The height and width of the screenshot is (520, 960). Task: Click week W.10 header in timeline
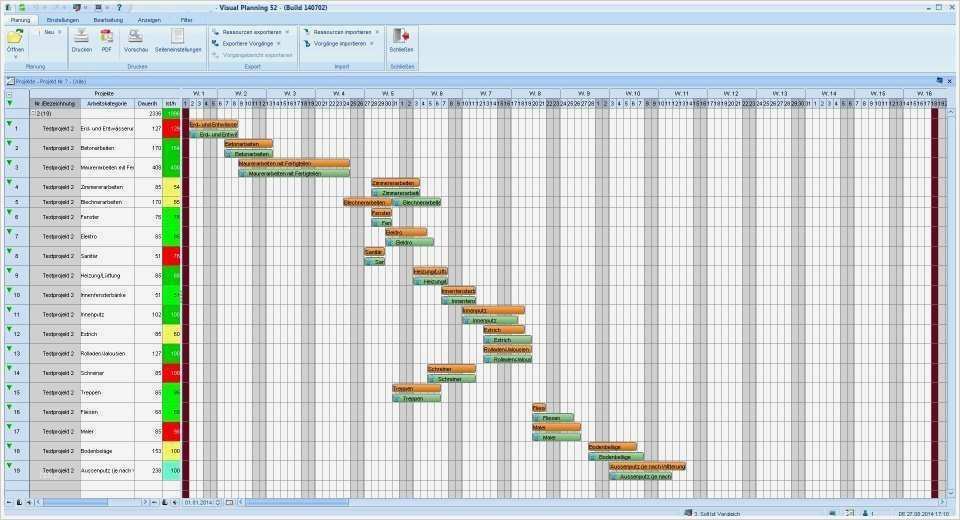tap(633, 94)
